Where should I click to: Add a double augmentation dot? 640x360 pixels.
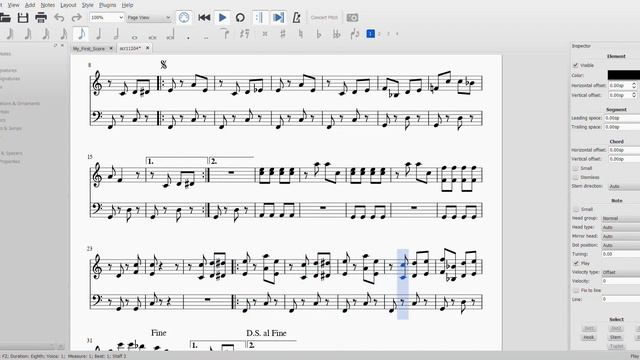point(206,37)
